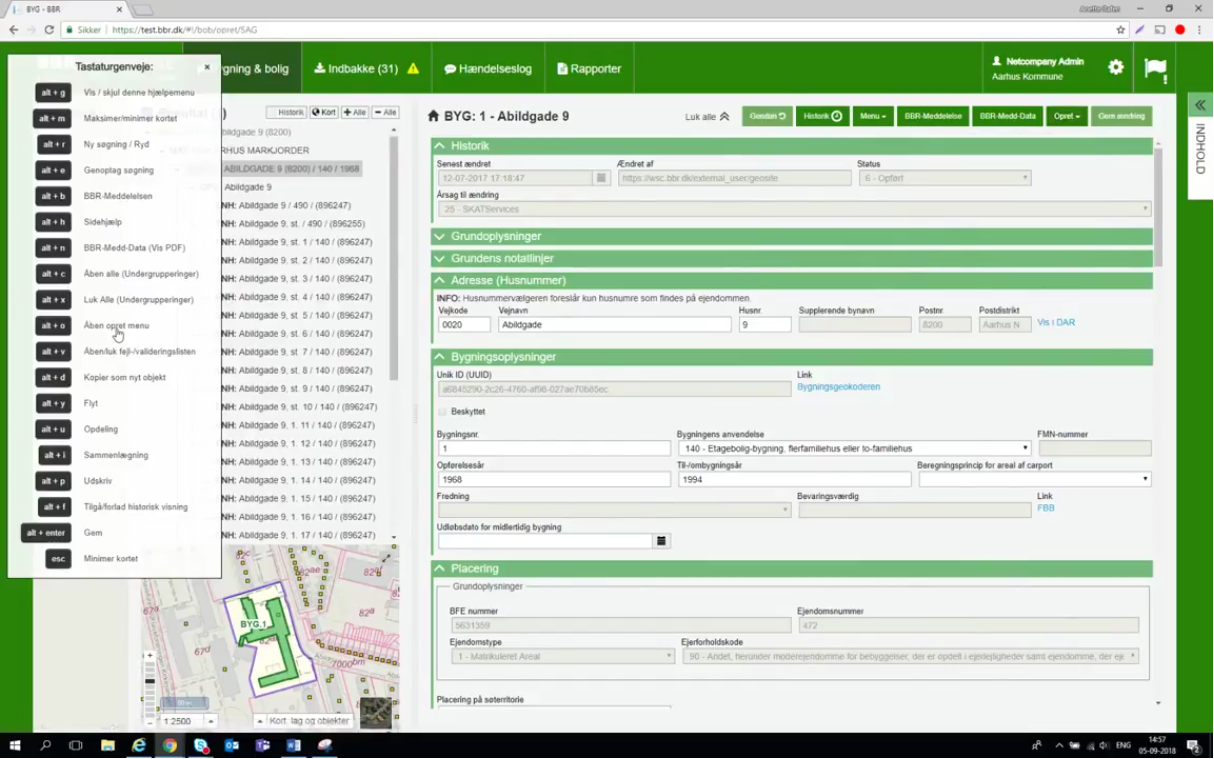
Task: Go to the Rapporter tab
Action: 589,69
